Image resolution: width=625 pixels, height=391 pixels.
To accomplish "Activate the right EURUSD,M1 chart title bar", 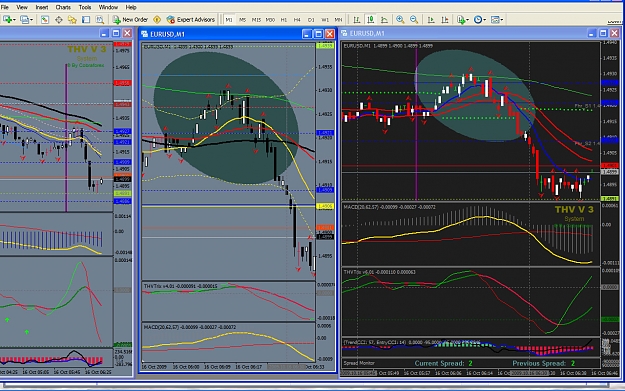I will [x=481, y=33].
